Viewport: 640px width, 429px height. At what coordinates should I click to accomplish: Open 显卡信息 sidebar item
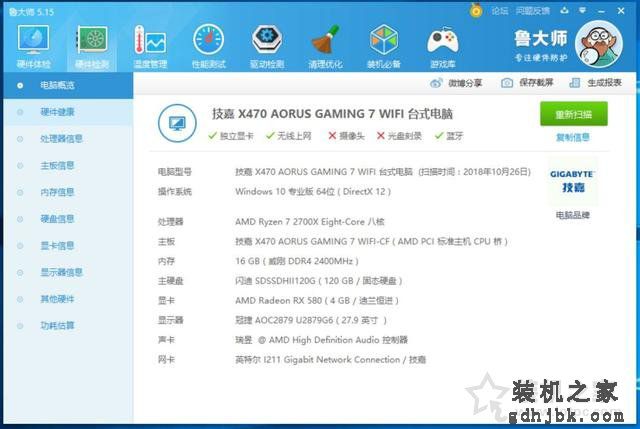point(68,246)
